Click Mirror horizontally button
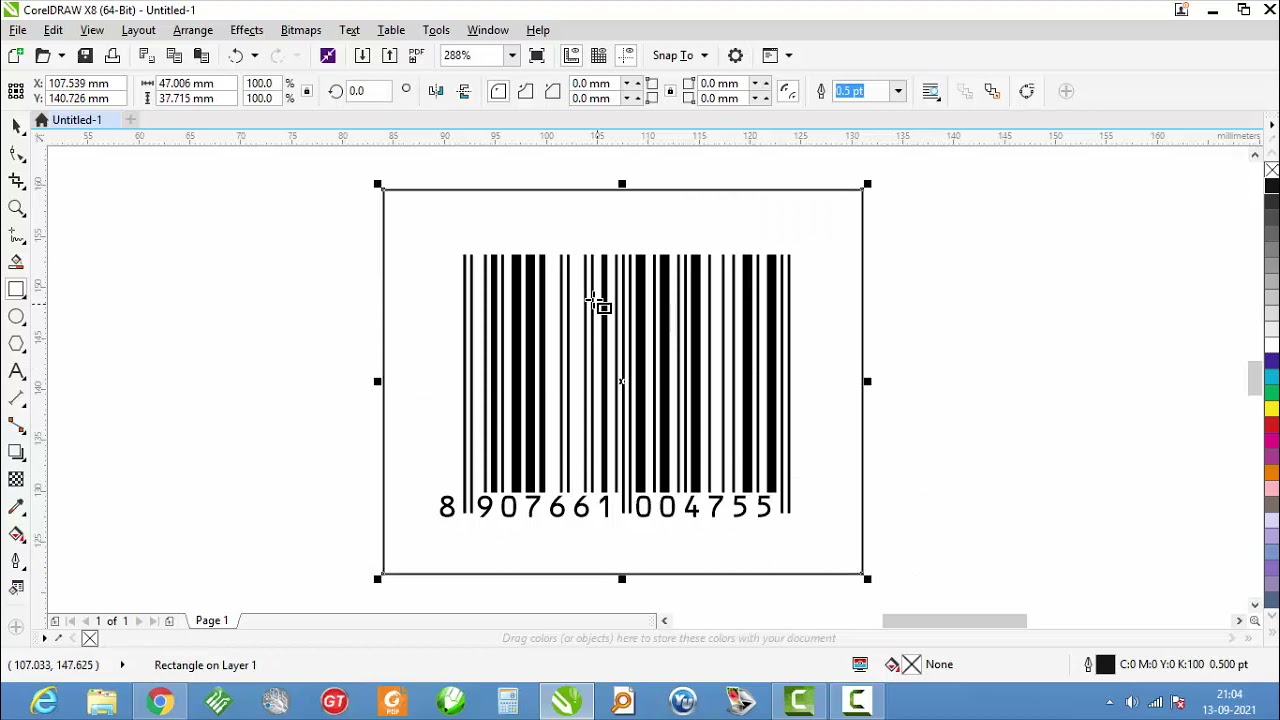Screen dimensions: 1280x720 tap(436, 91)
